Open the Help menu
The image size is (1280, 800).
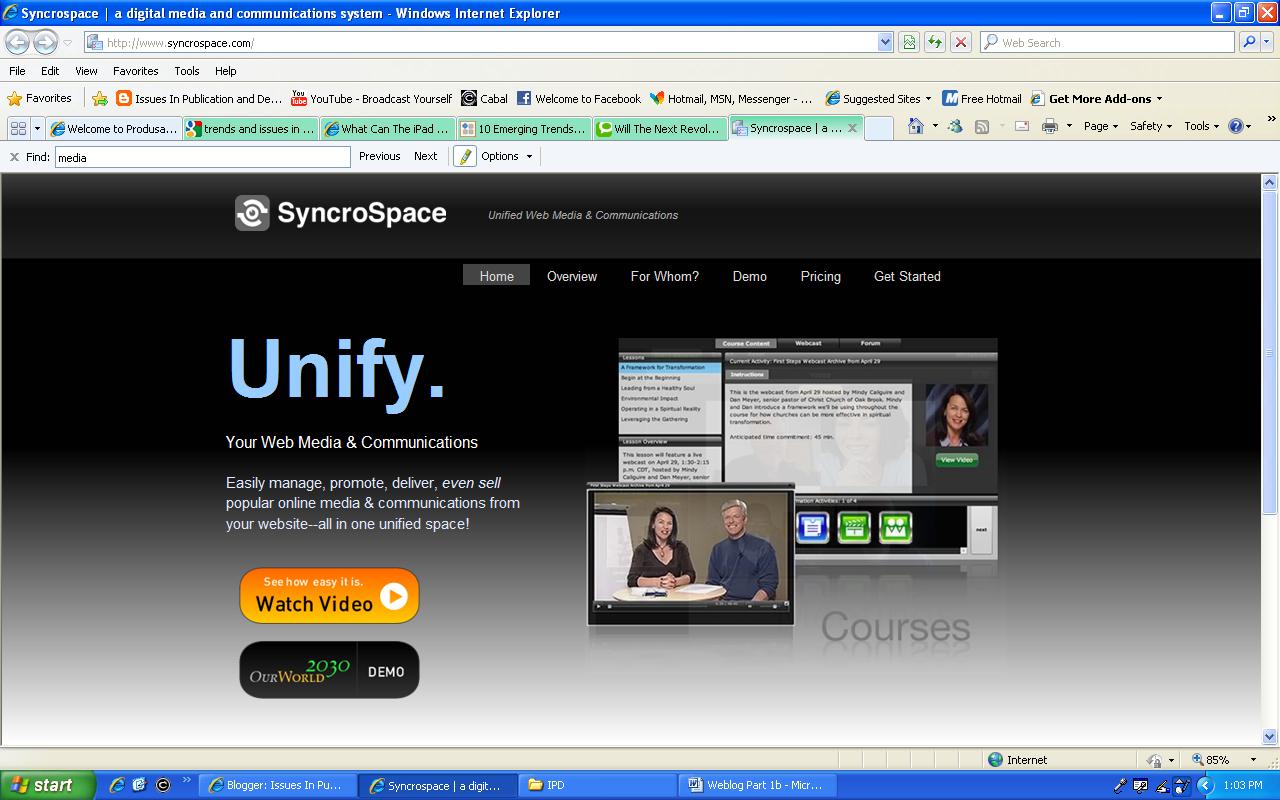226,71
